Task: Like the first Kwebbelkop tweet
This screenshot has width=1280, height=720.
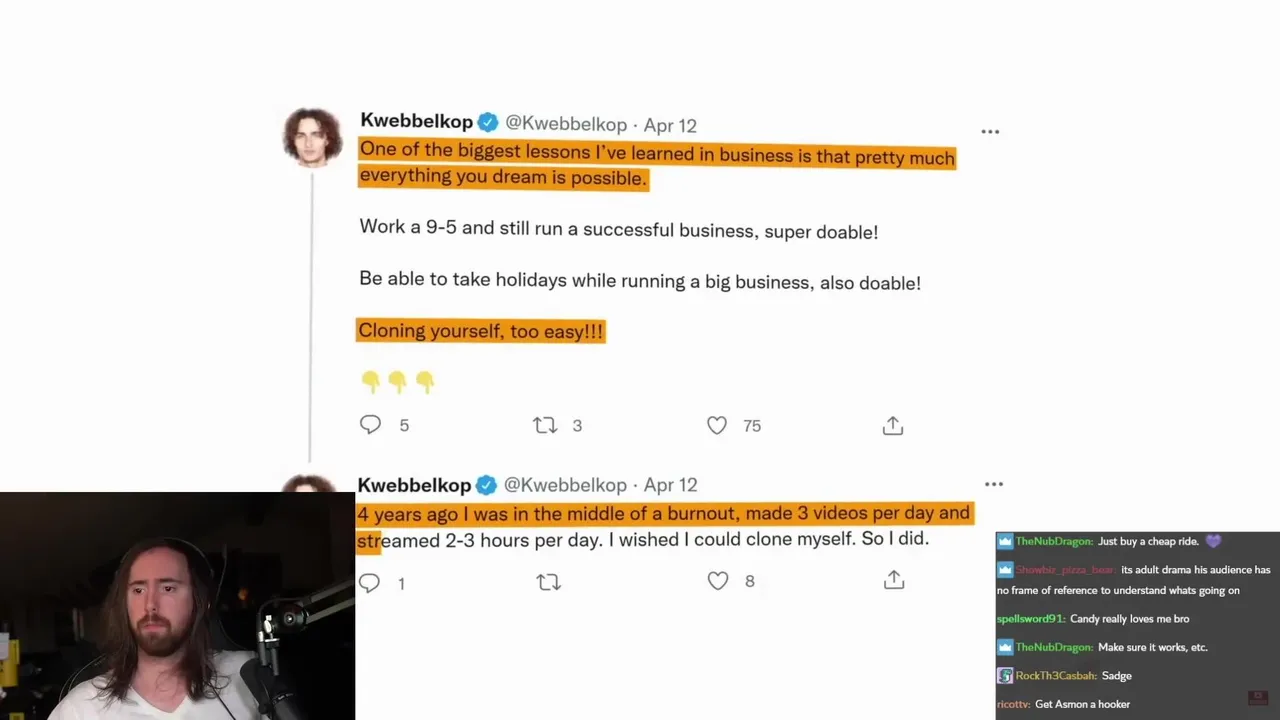Action: click(717, 425)
